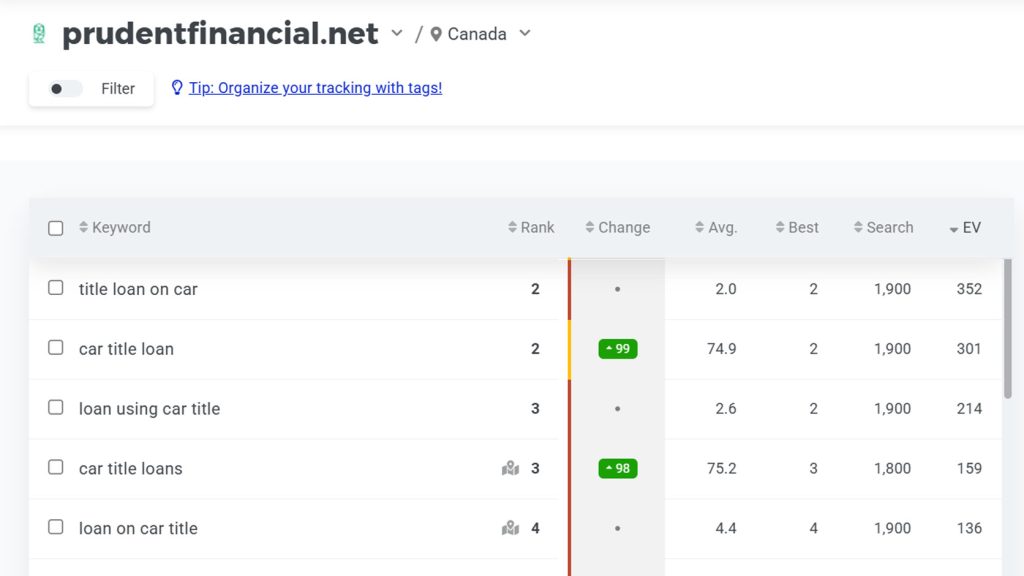
Task: Click keyword 'car title loan'
Action: point(126,349)
